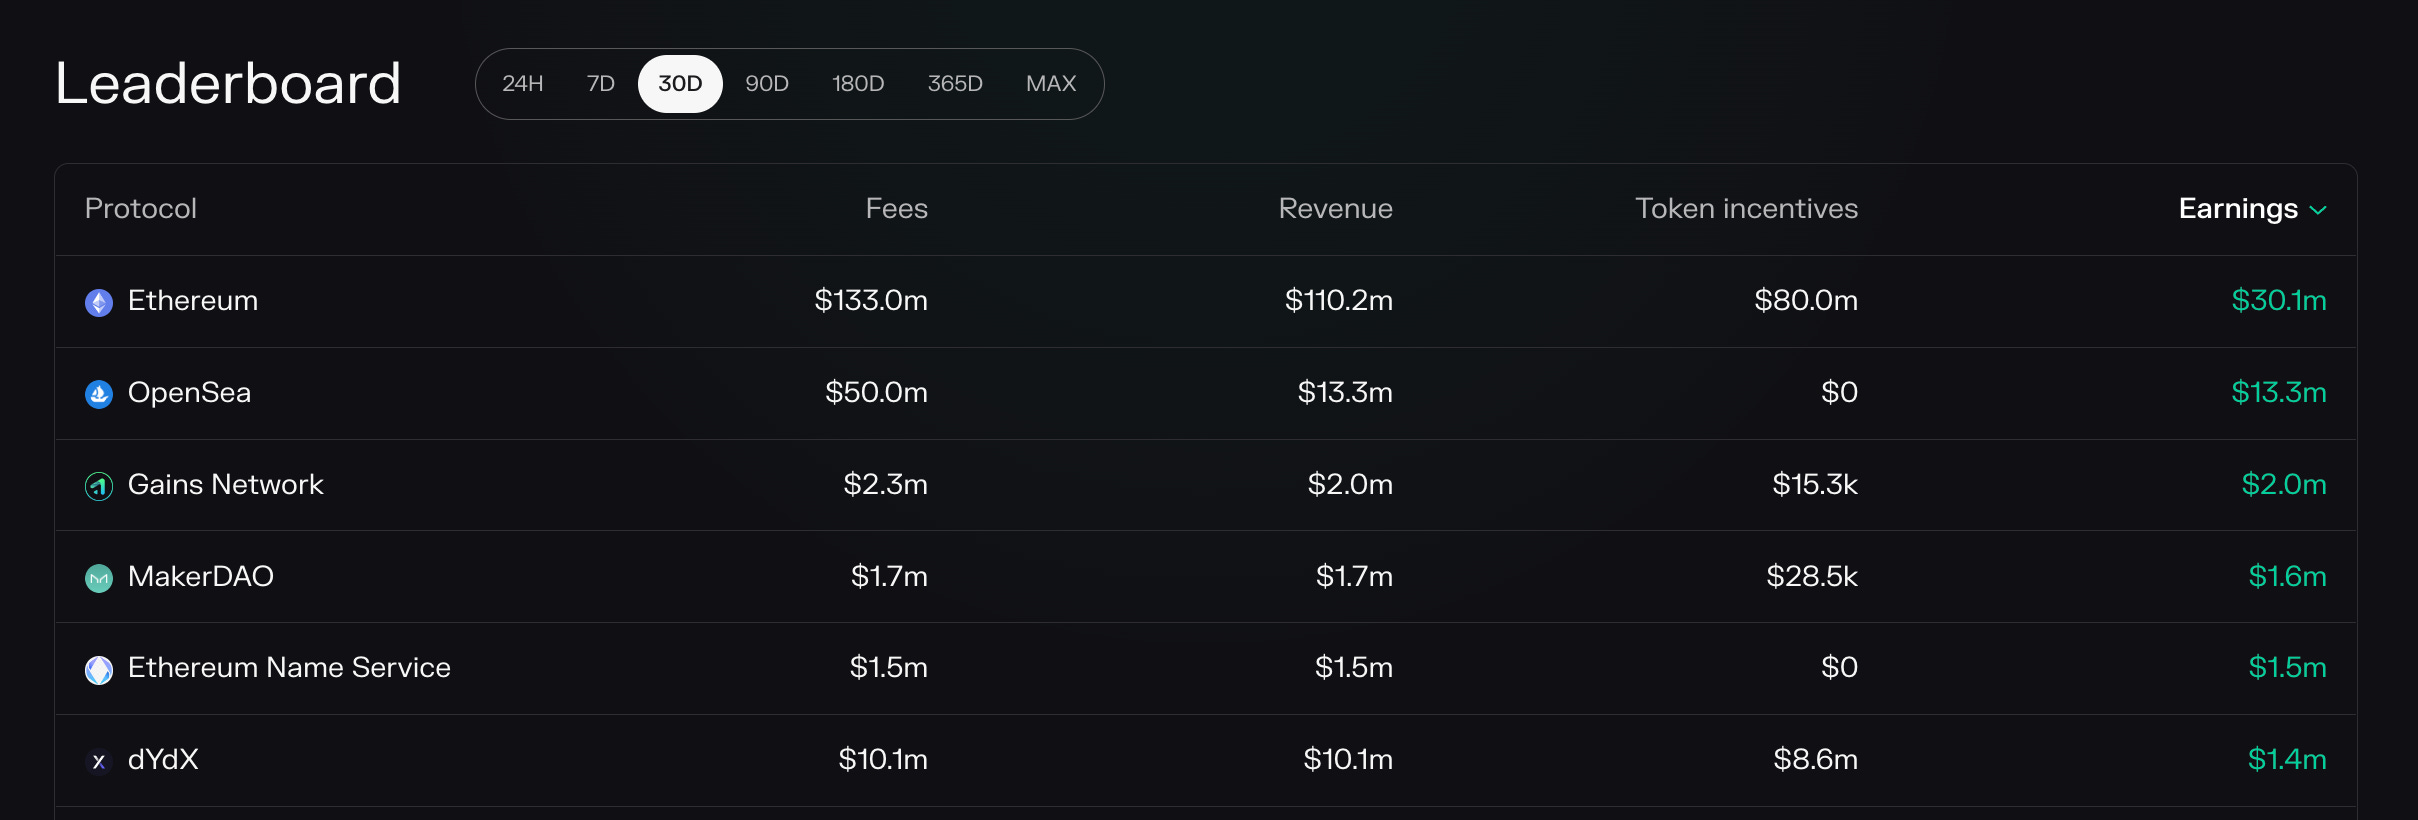Open the MakerDAO protocol row

pyautogui.click(x=1206, y=577)
